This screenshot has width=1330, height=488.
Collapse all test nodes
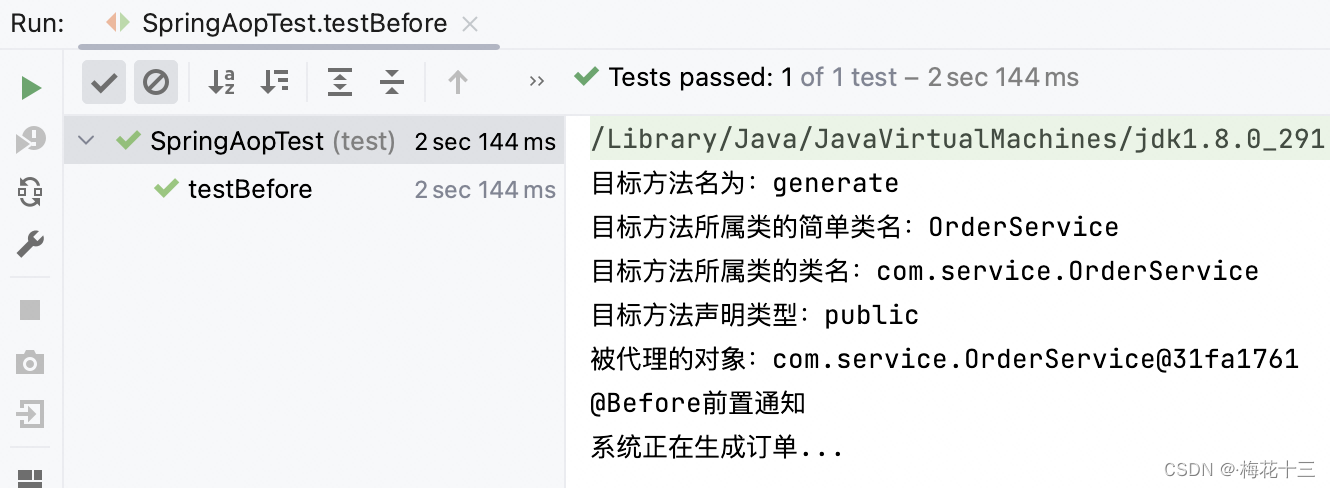(x=392, y=82)
